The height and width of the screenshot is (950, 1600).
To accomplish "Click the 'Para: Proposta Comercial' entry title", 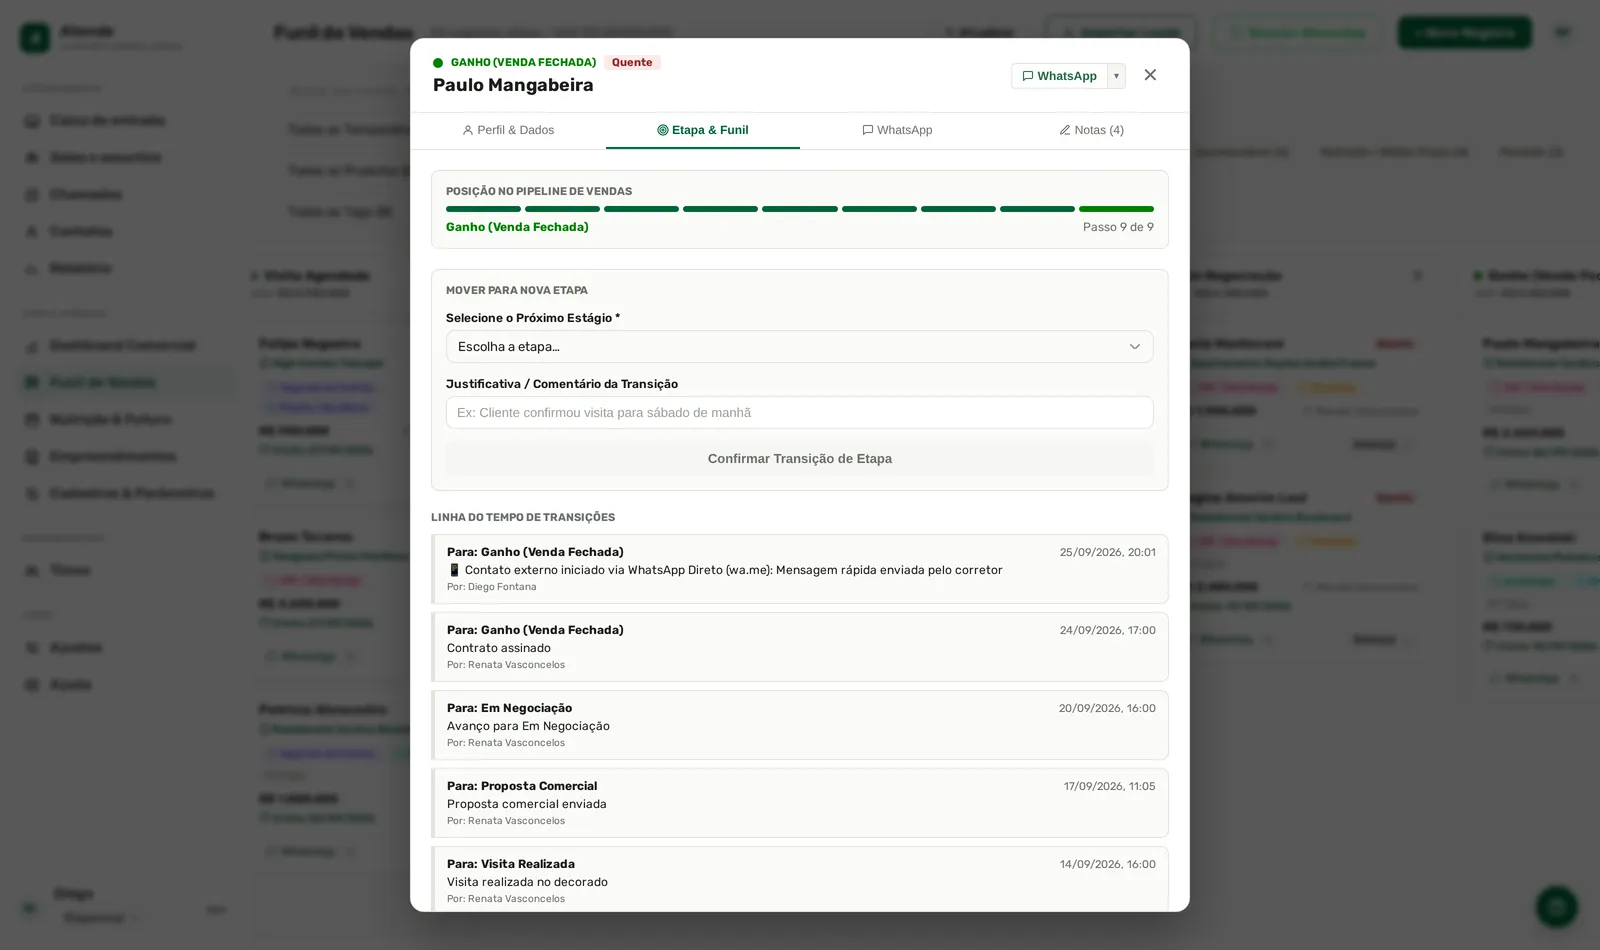I will tap(522, 786).
